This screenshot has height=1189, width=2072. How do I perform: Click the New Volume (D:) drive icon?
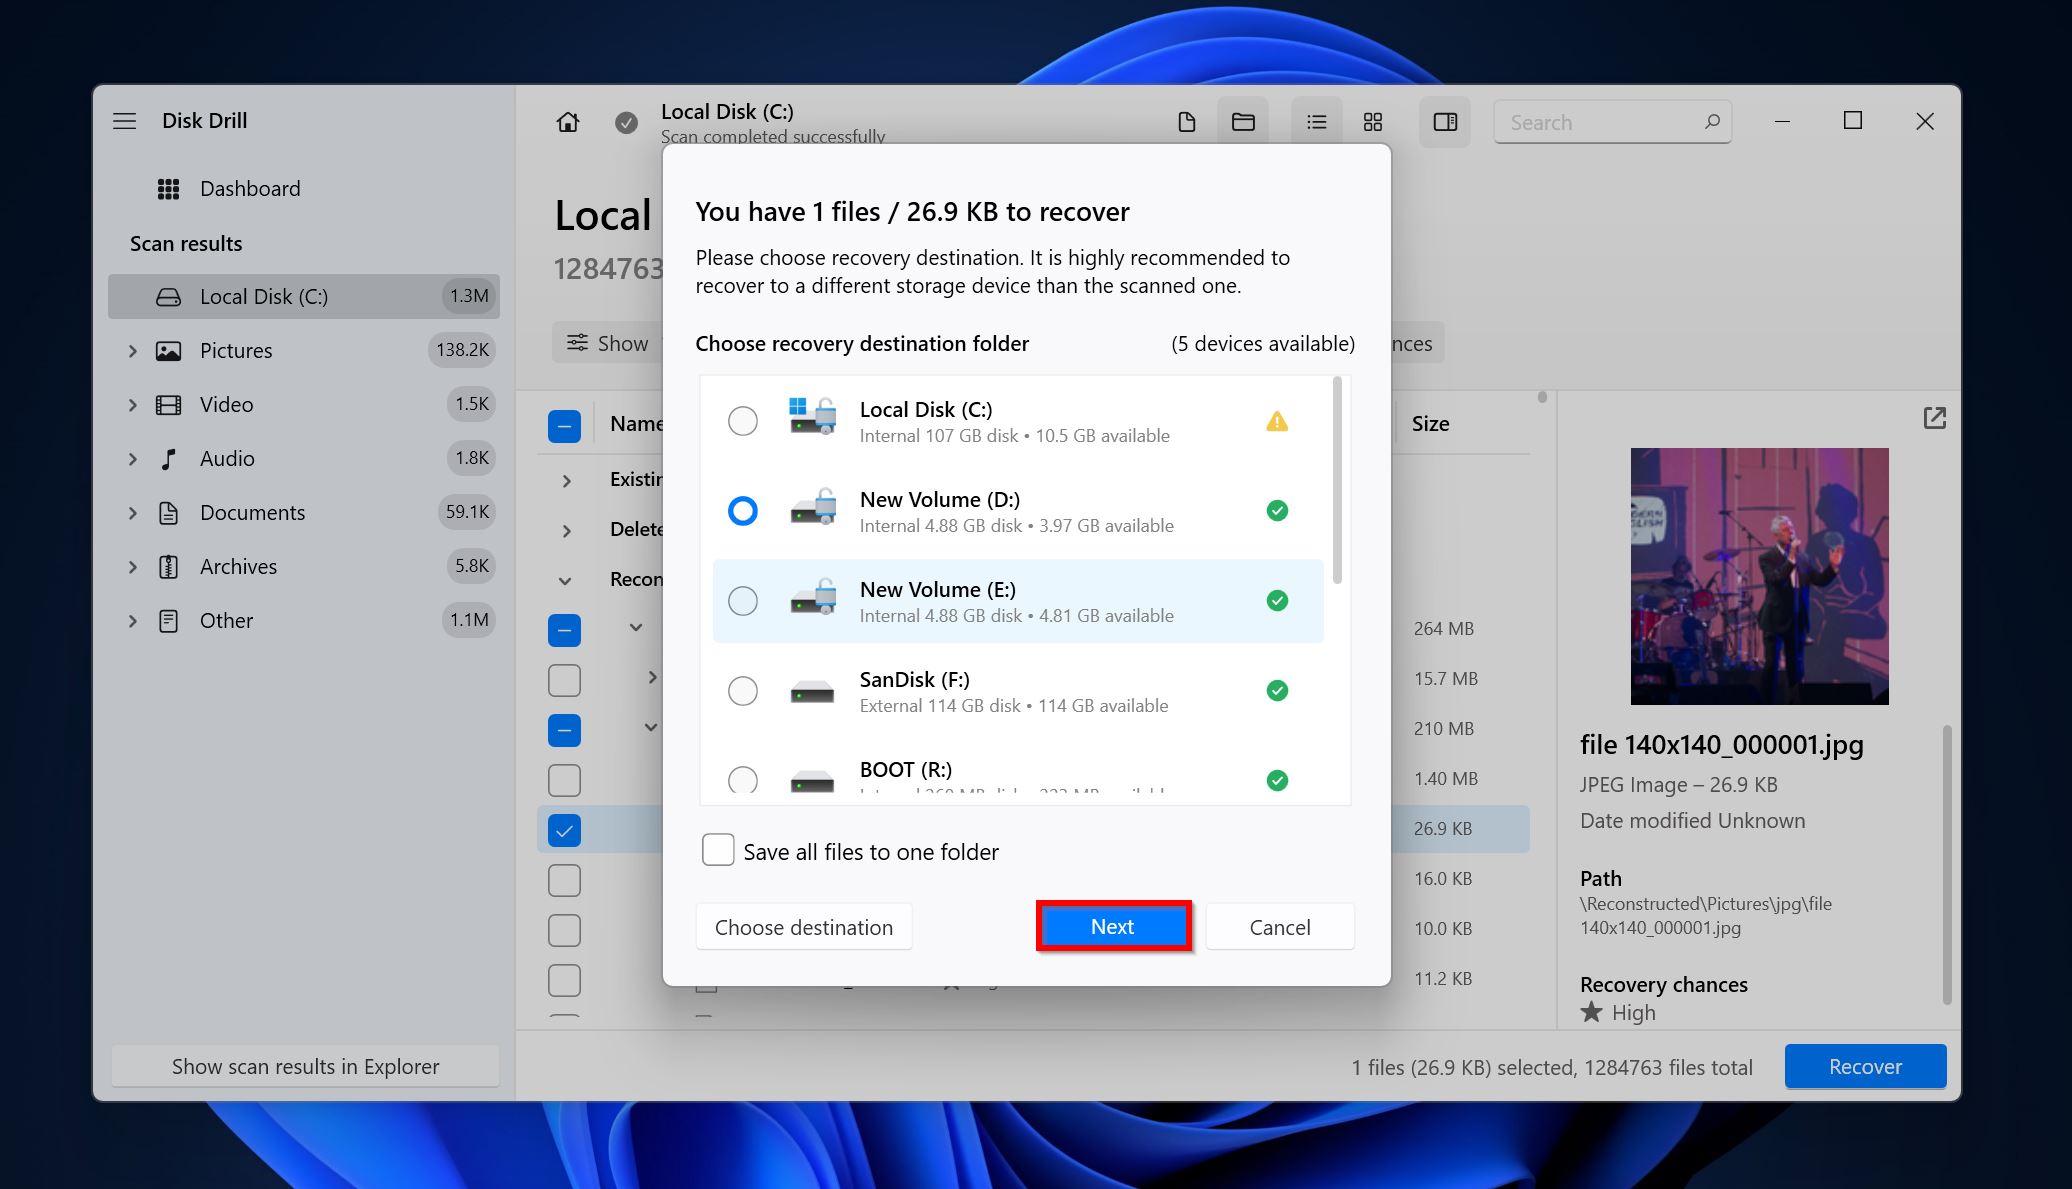[x=812, y=506]
